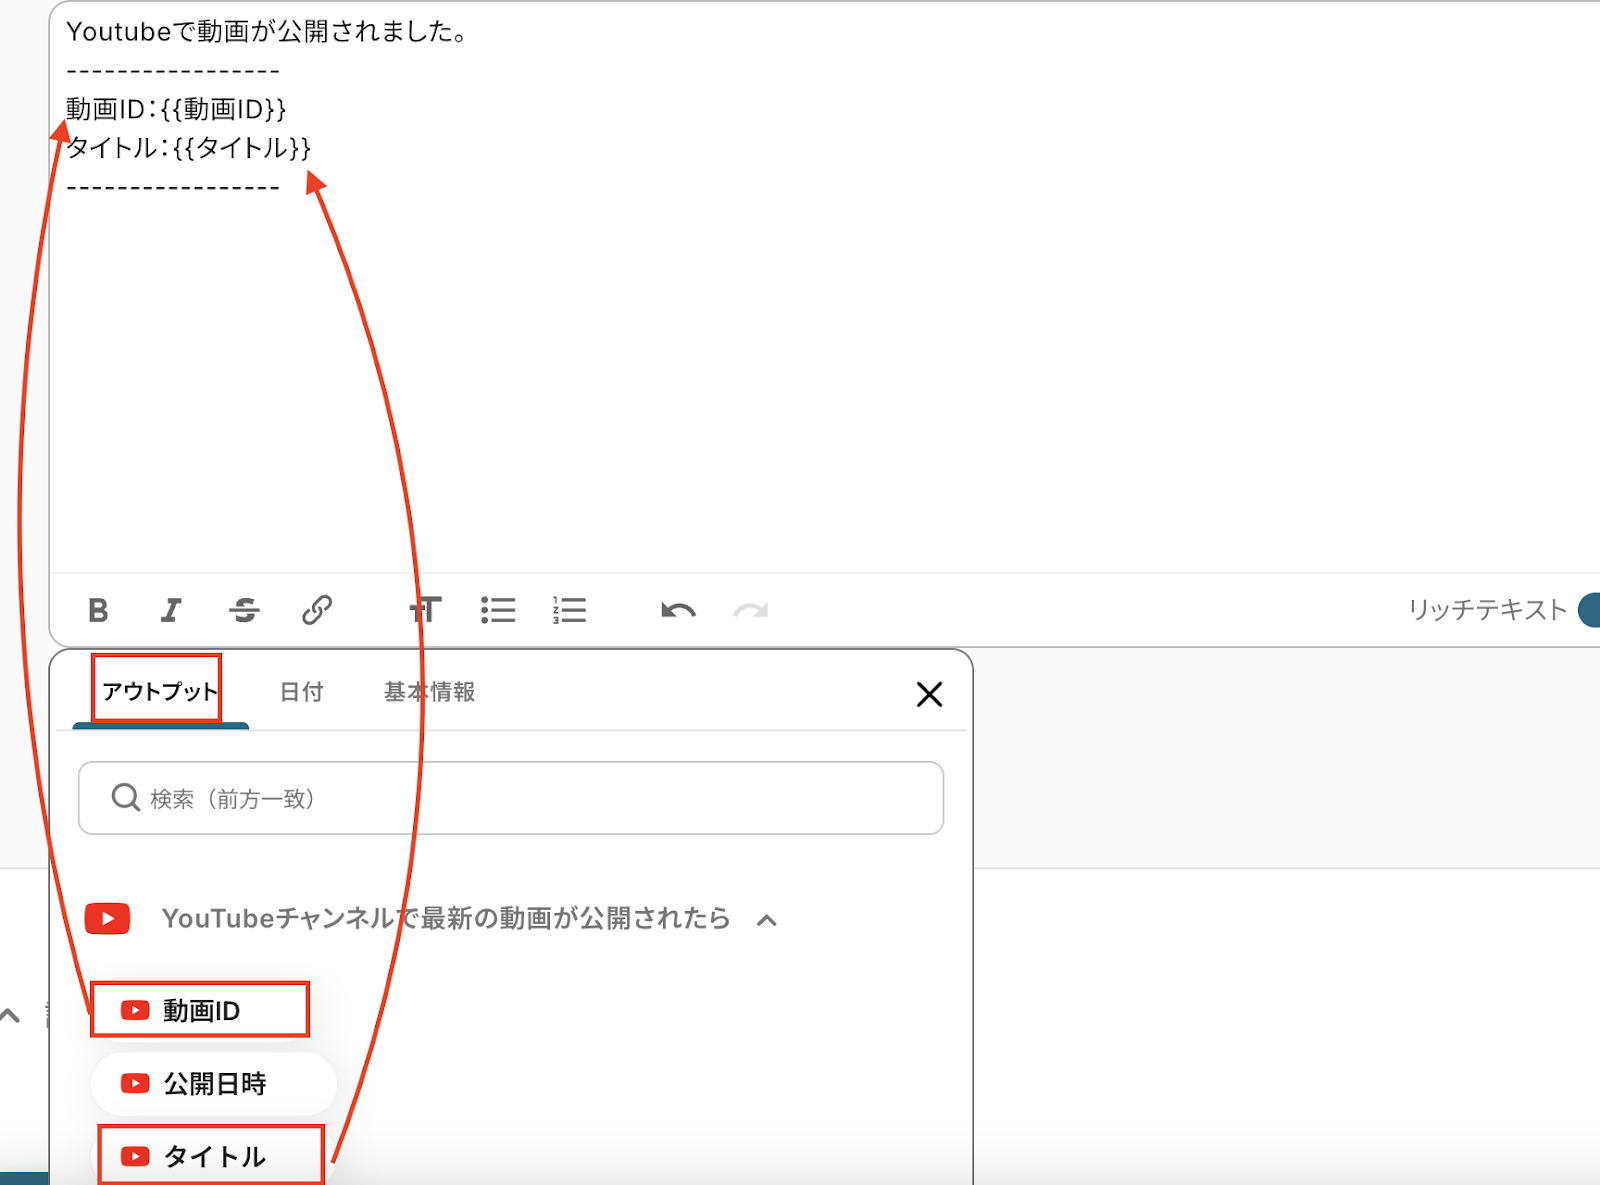Viewport: 1600px width, 1185px height.
Task: Insert the 動画ID output chip
Action: (x=200, y=1010)
